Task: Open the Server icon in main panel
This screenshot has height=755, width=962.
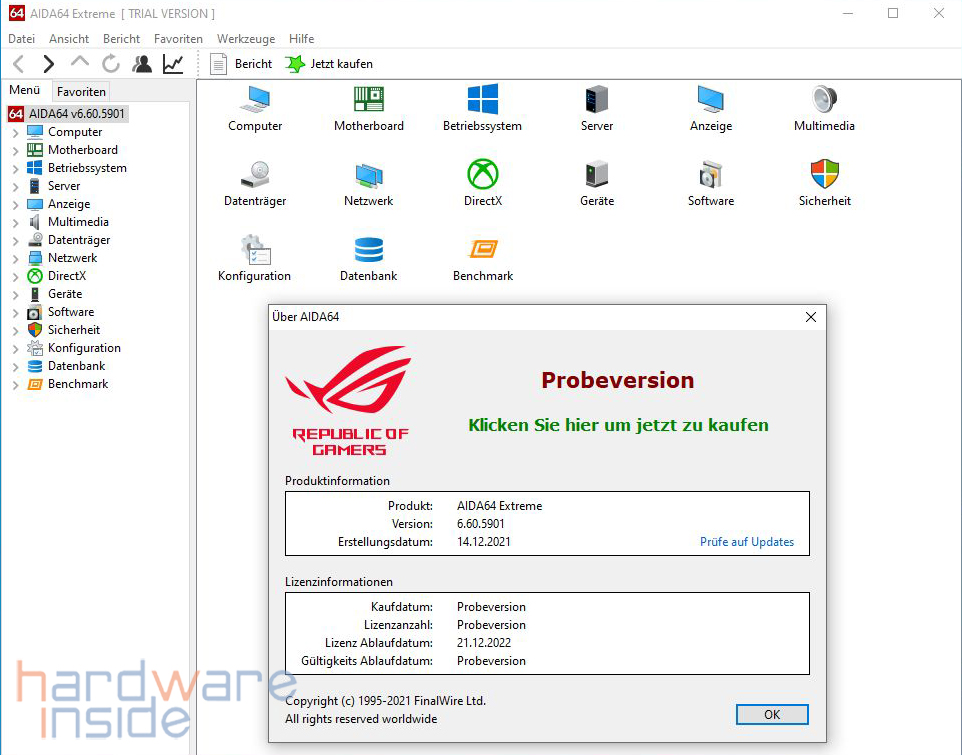Action: point(596,109)
